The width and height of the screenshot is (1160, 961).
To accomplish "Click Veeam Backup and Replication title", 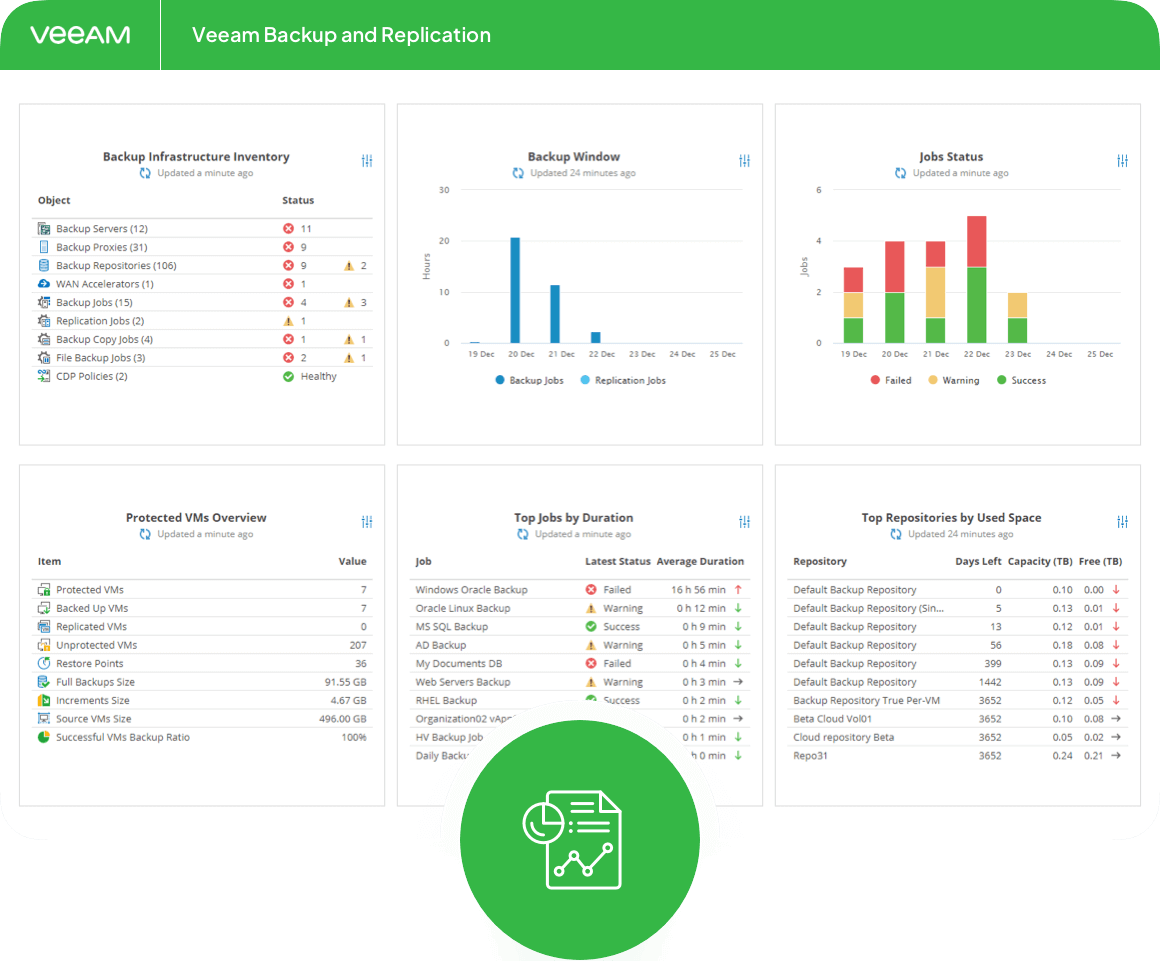I will (341, 35).
